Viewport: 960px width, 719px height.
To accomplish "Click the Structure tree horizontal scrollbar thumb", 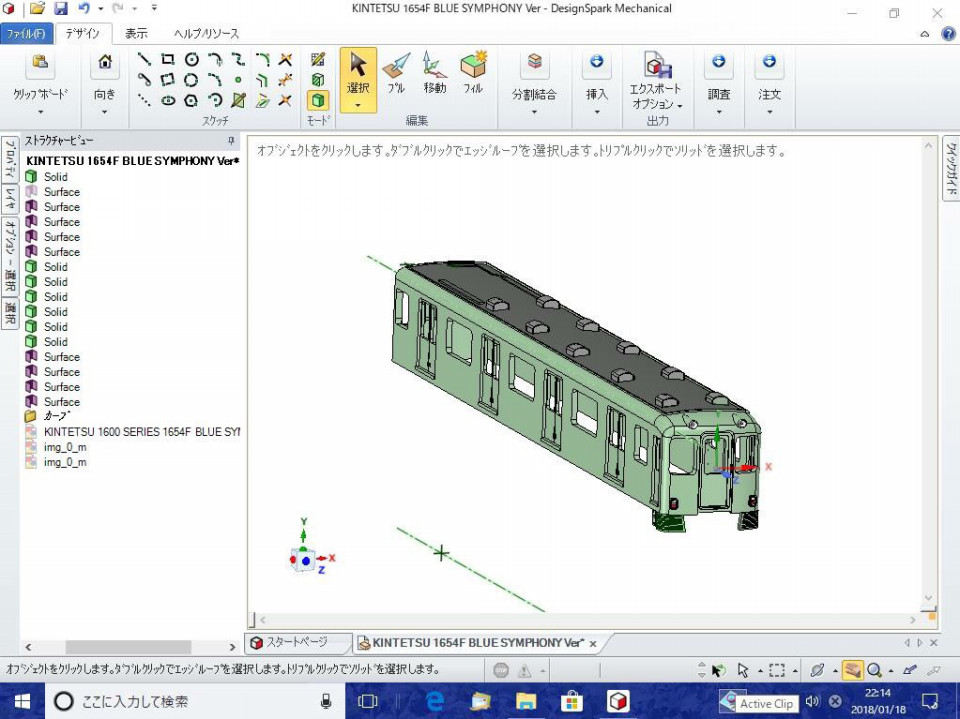I will (128, 647).
